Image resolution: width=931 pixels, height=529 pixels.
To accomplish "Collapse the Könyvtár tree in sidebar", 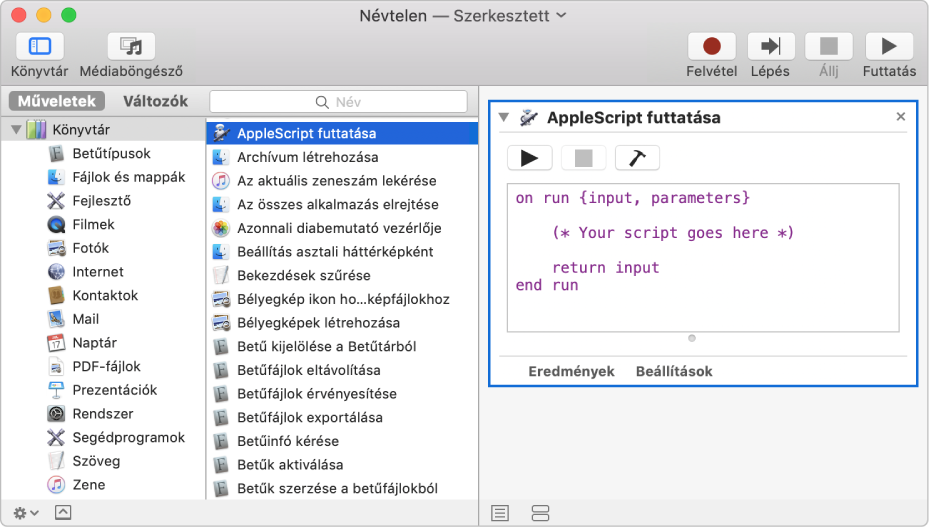I will [16, 129].
